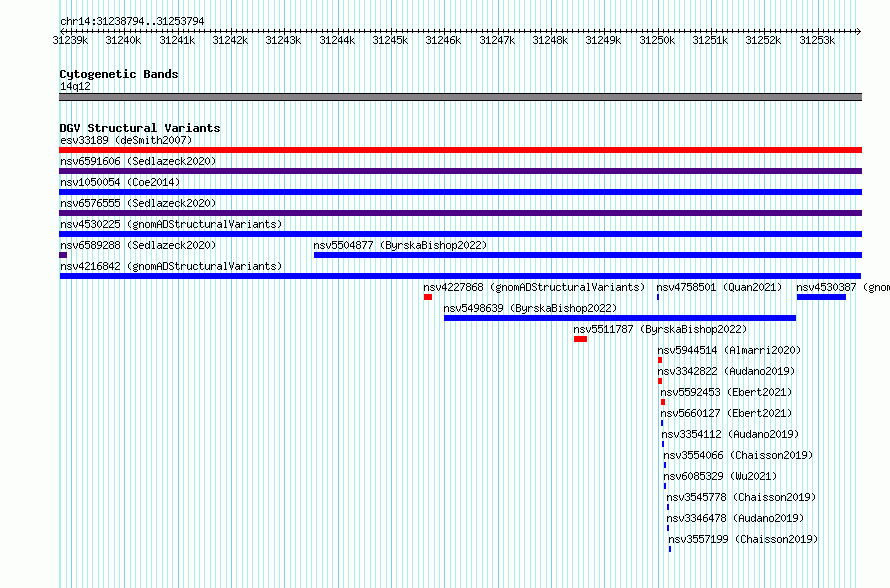
Task: Click the 31244k ruler position
Action: [337, 40]
